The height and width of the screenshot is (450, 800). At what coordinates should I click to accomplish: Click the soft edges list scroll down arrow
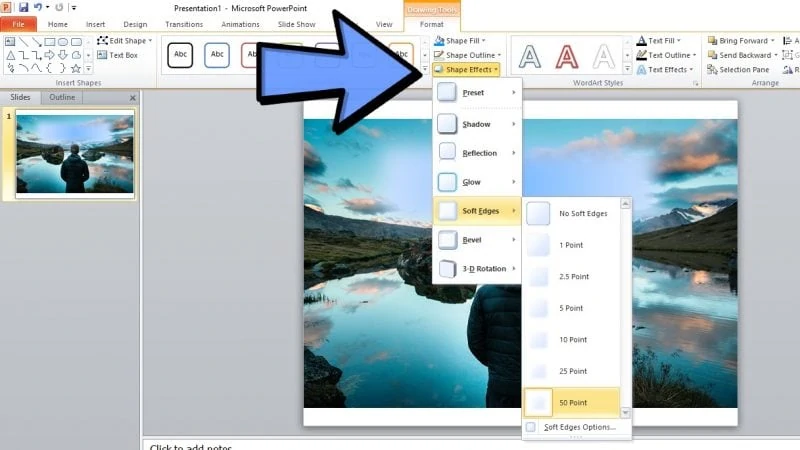point(626,412)
